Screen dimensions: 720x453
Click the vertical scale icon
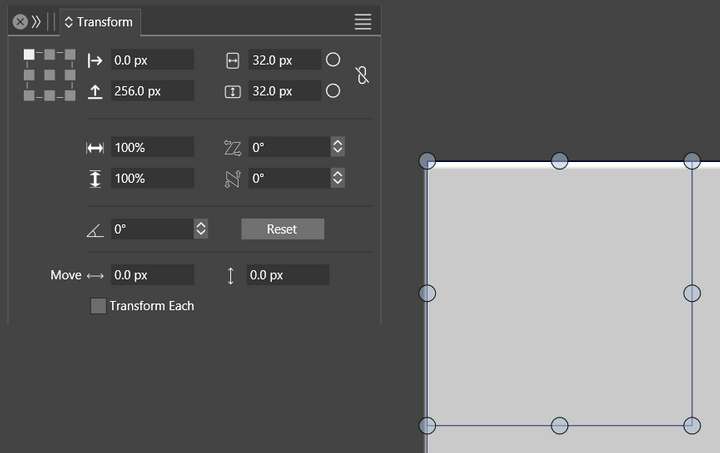(x=95, y=179)
